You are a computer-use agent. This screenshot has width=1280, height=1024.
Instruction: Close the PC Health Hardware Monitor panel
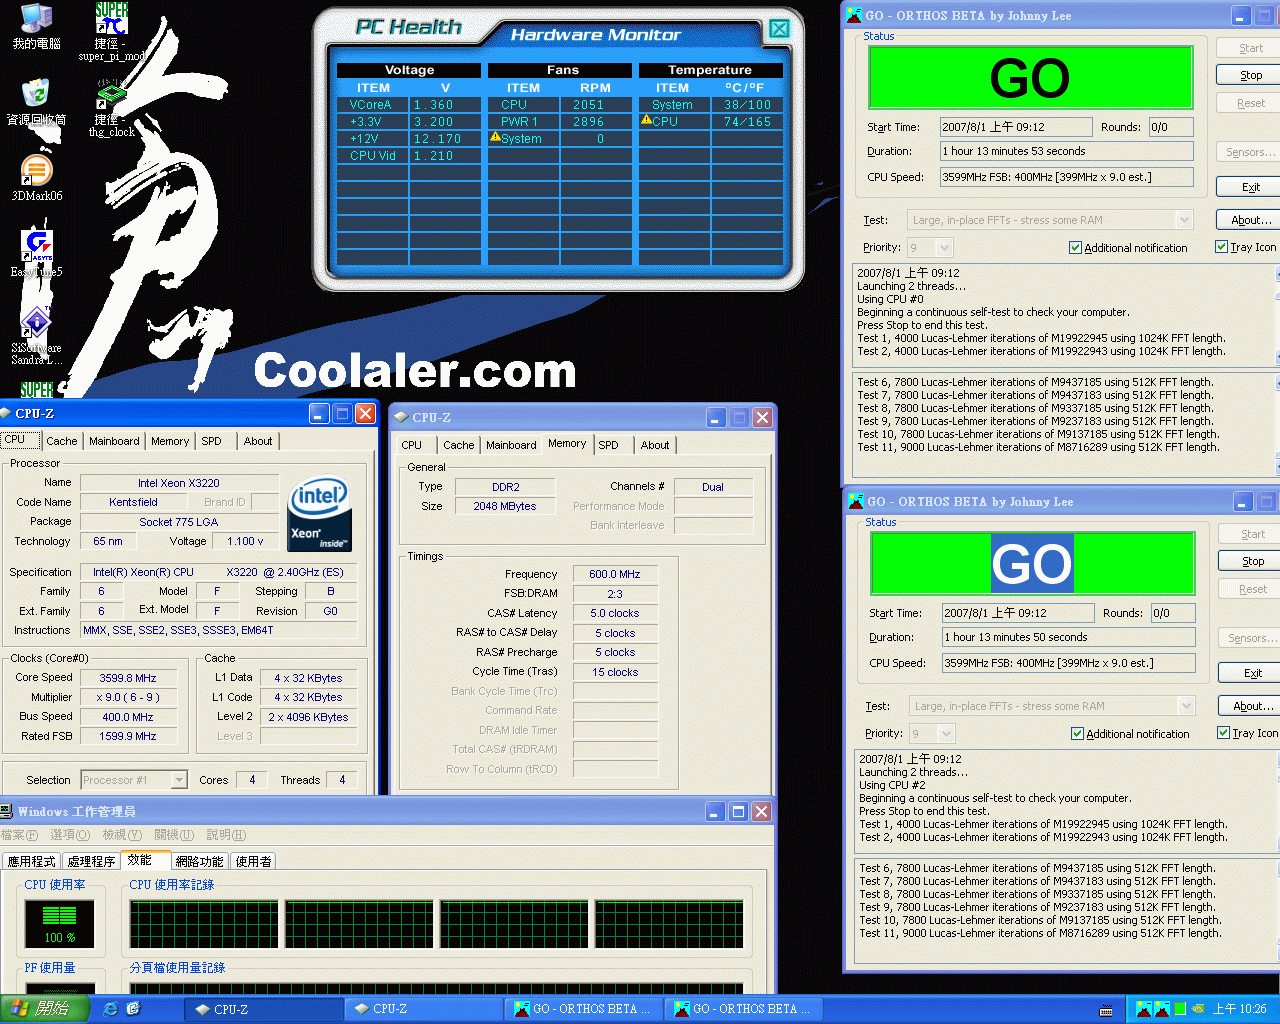[779, 29]
